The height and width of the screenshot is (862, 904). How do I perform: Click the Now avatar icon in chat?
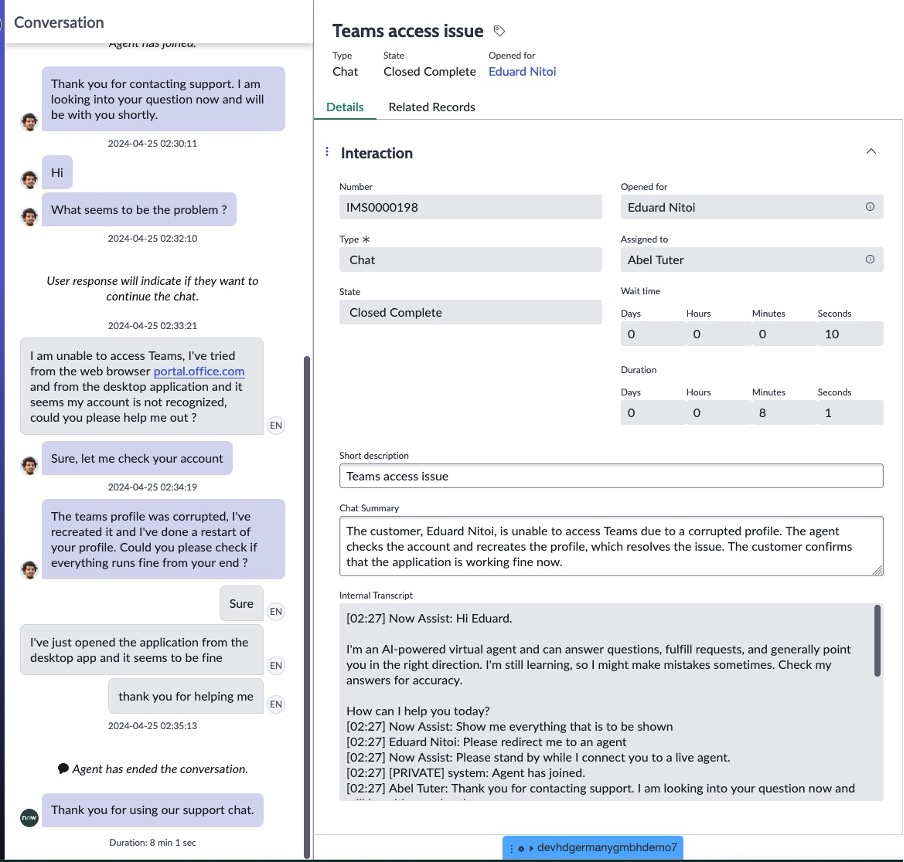30,817
